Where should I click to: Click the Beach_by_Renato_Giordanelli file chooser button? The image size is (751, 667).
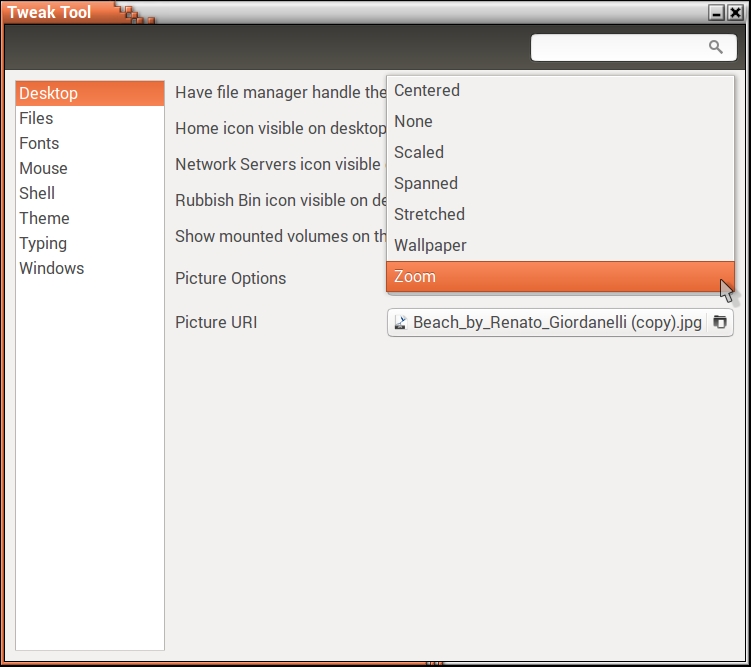pyautogui.click(x=556, y=323)
